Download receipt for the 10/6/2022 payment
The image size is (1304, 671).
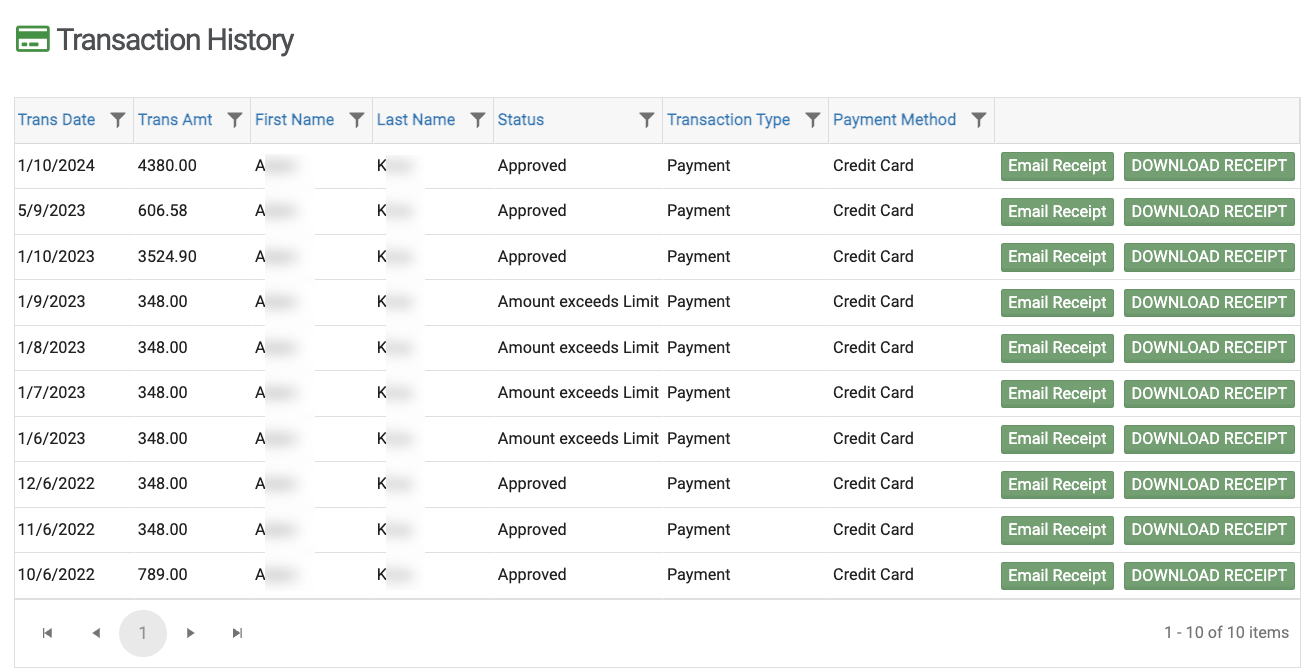[x=1209, y=576]
